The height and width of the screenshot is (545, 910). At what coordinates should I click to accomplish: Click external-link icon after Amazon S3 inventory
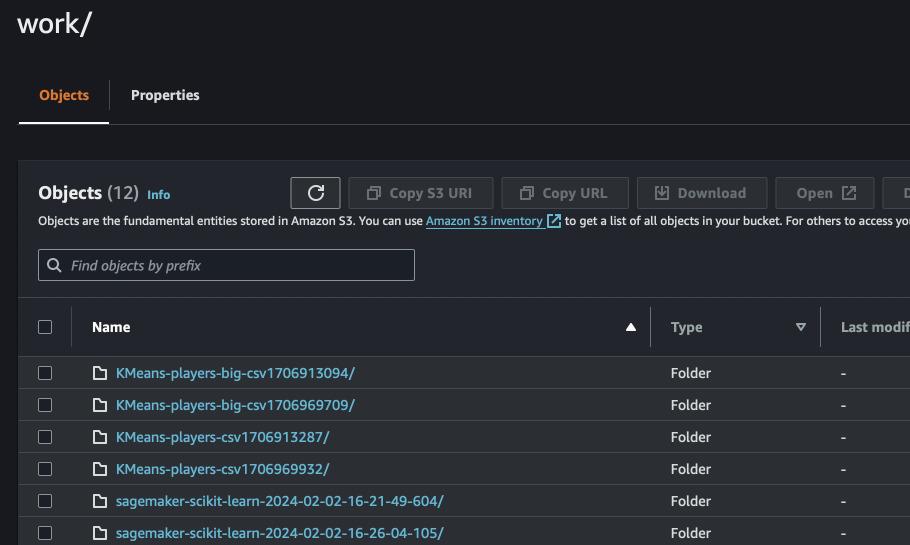pyautogui.click(x=554, y=221)
